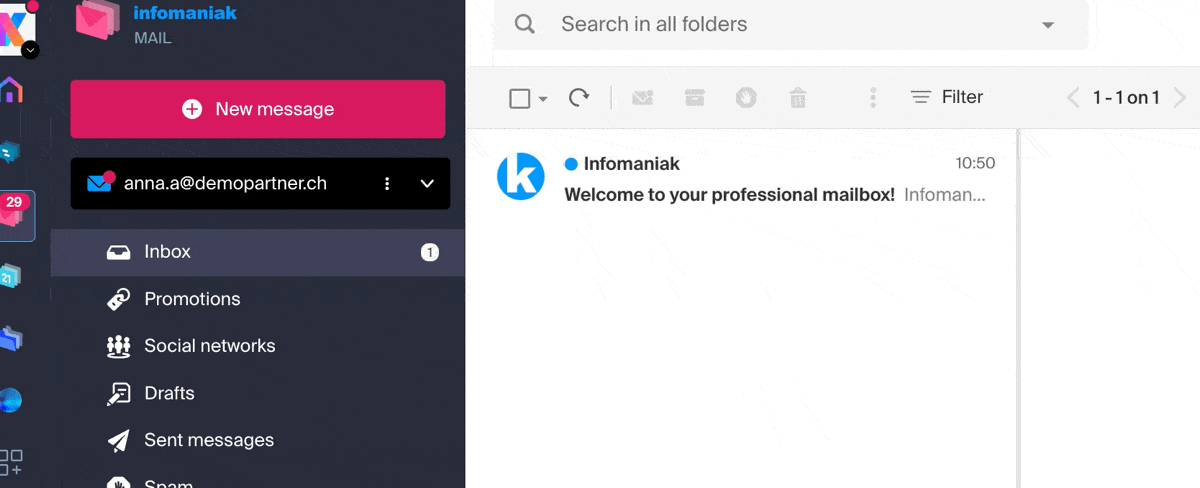The image size is (1200, 488).
Task: Open the more apps grid icon
Action: pos(11,462)
